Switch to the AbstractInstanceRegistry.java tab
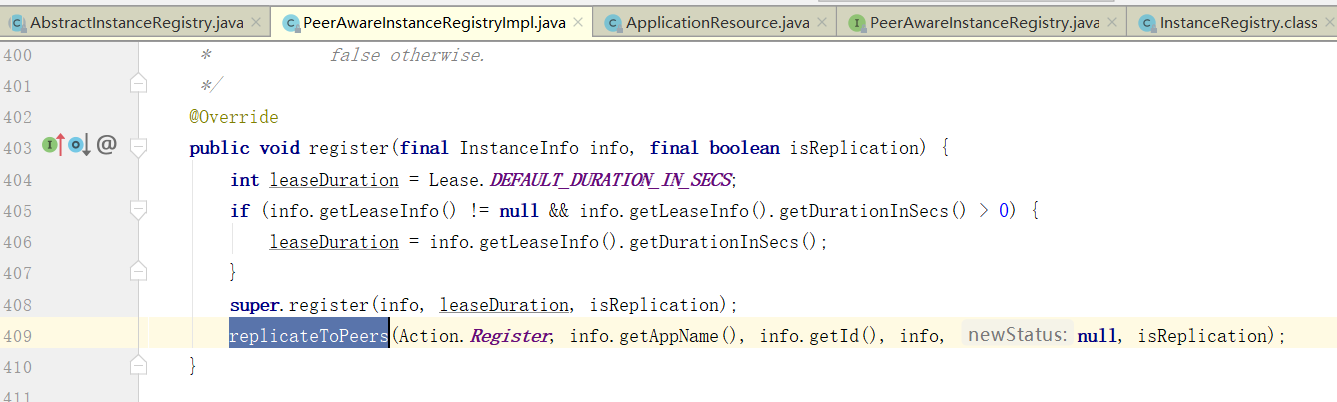This screenshot has height=402, width=1337. [135, 22]
